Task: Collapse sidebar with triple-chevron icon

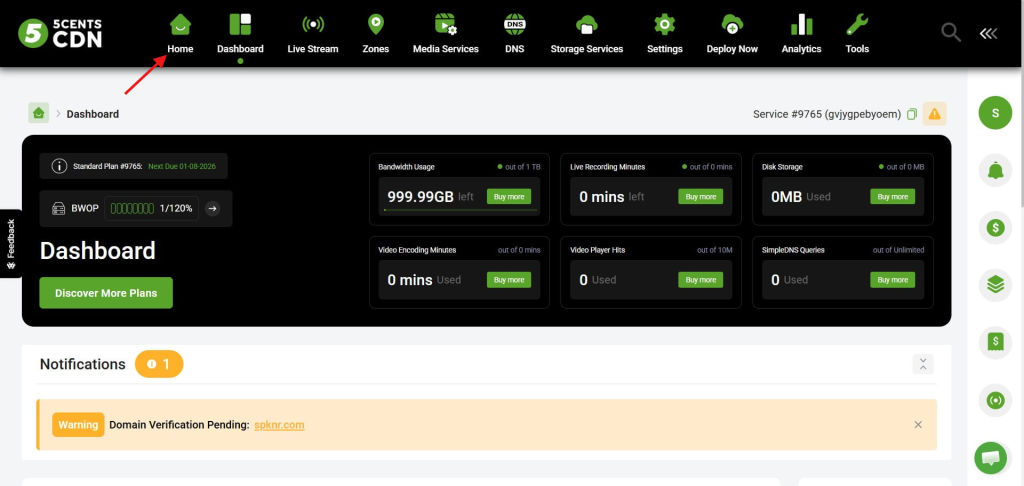Action: coord(988,33)
